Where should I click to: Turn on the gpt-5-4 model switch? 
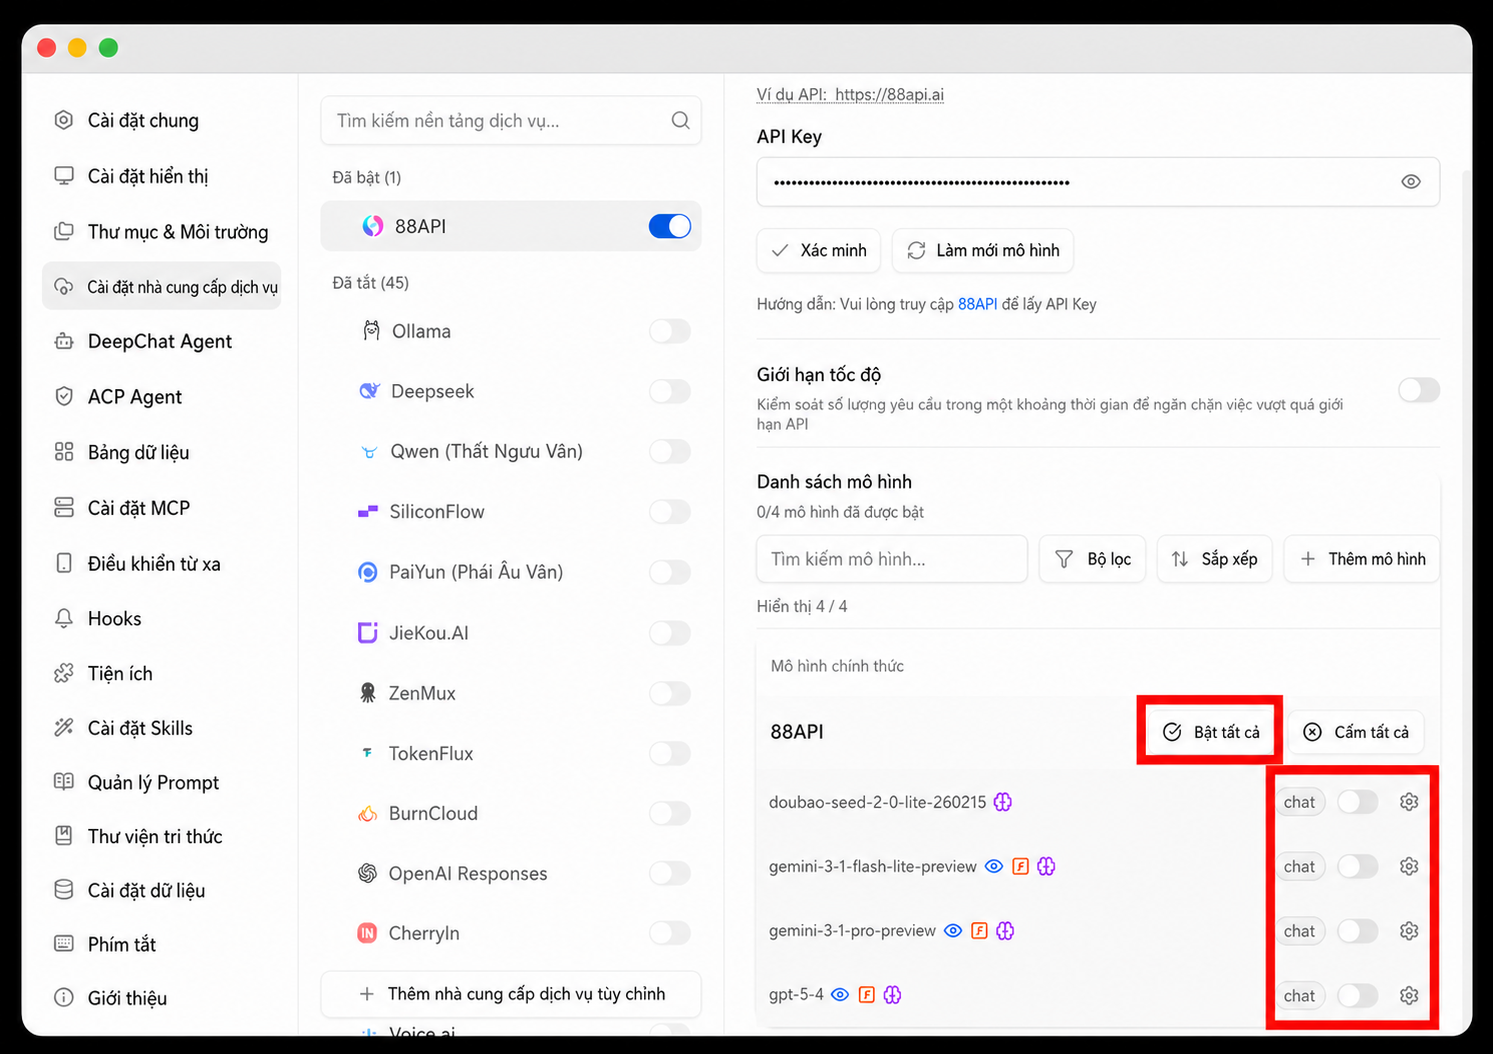pyautogui.click(x=1358, y=995)
